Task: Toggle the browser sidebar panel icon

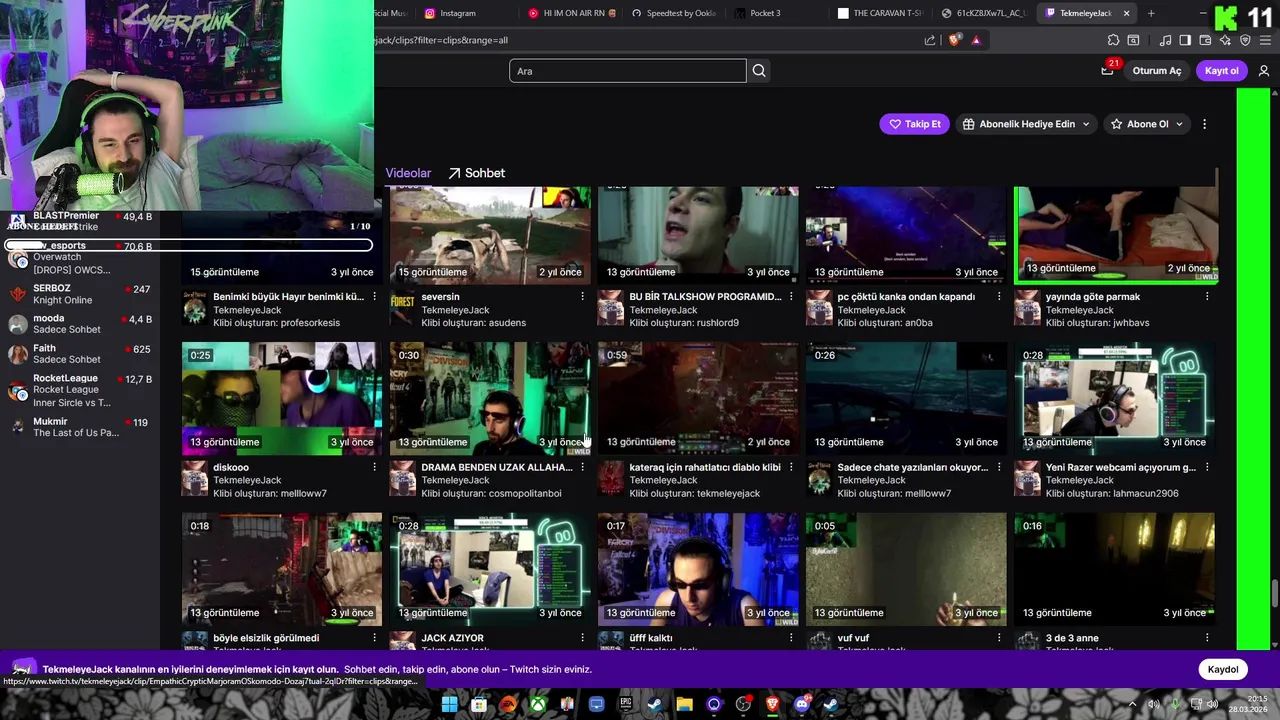Action: tap(1185, 40)
